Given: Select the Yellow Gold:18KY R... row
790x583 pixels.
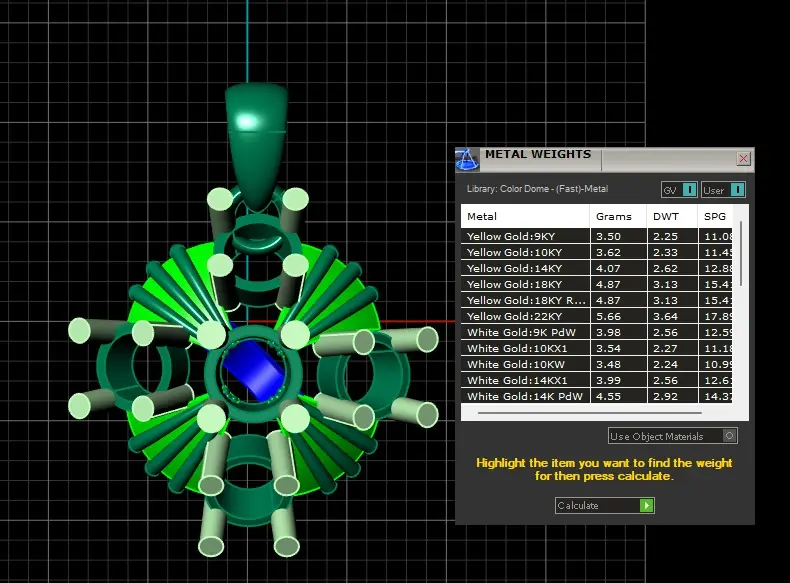Looking at the screenshot, I should (x=597, y=300).
